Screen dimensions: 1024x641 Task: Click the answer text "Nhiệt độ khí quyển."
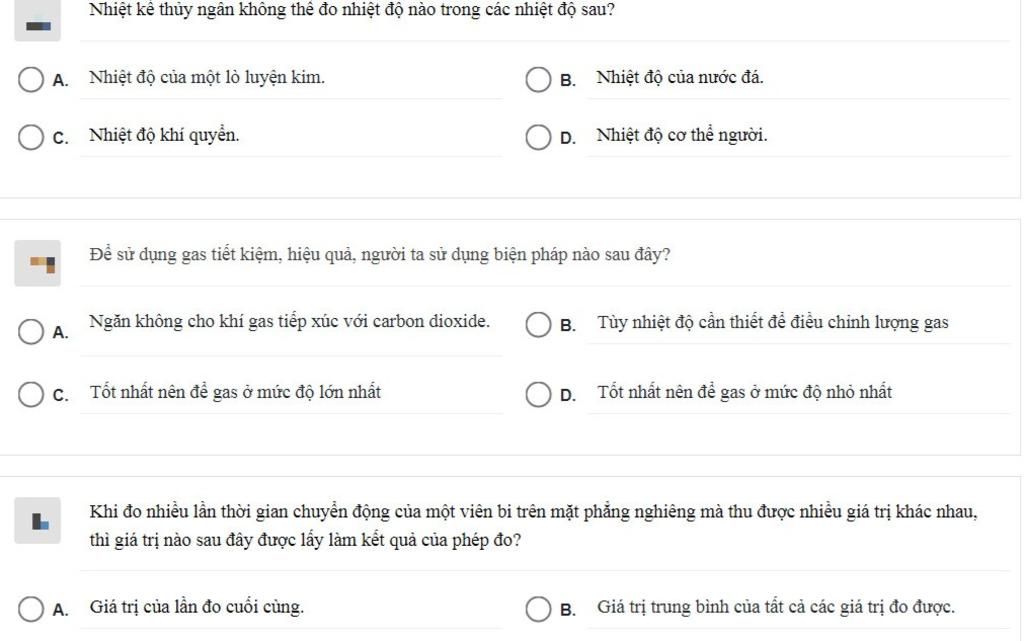click(164, 135)
